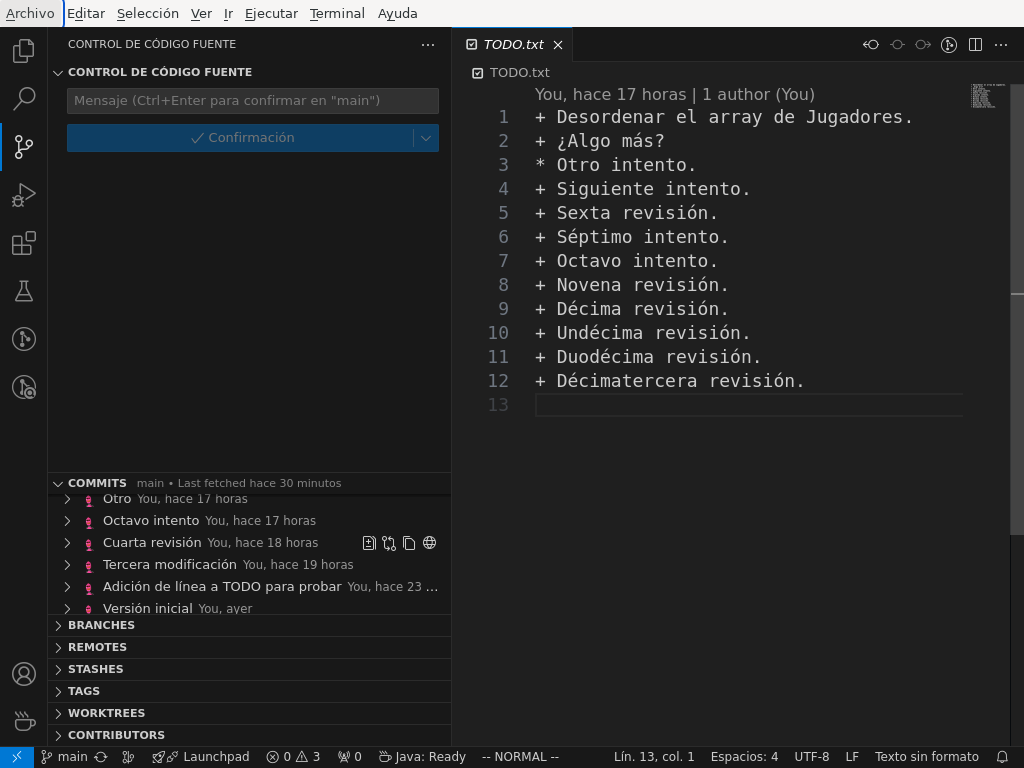The height and width of the screenshot is (768, 1024).
Task: Select the TODO.txt editor tab
Action: [x=513, y=44]
